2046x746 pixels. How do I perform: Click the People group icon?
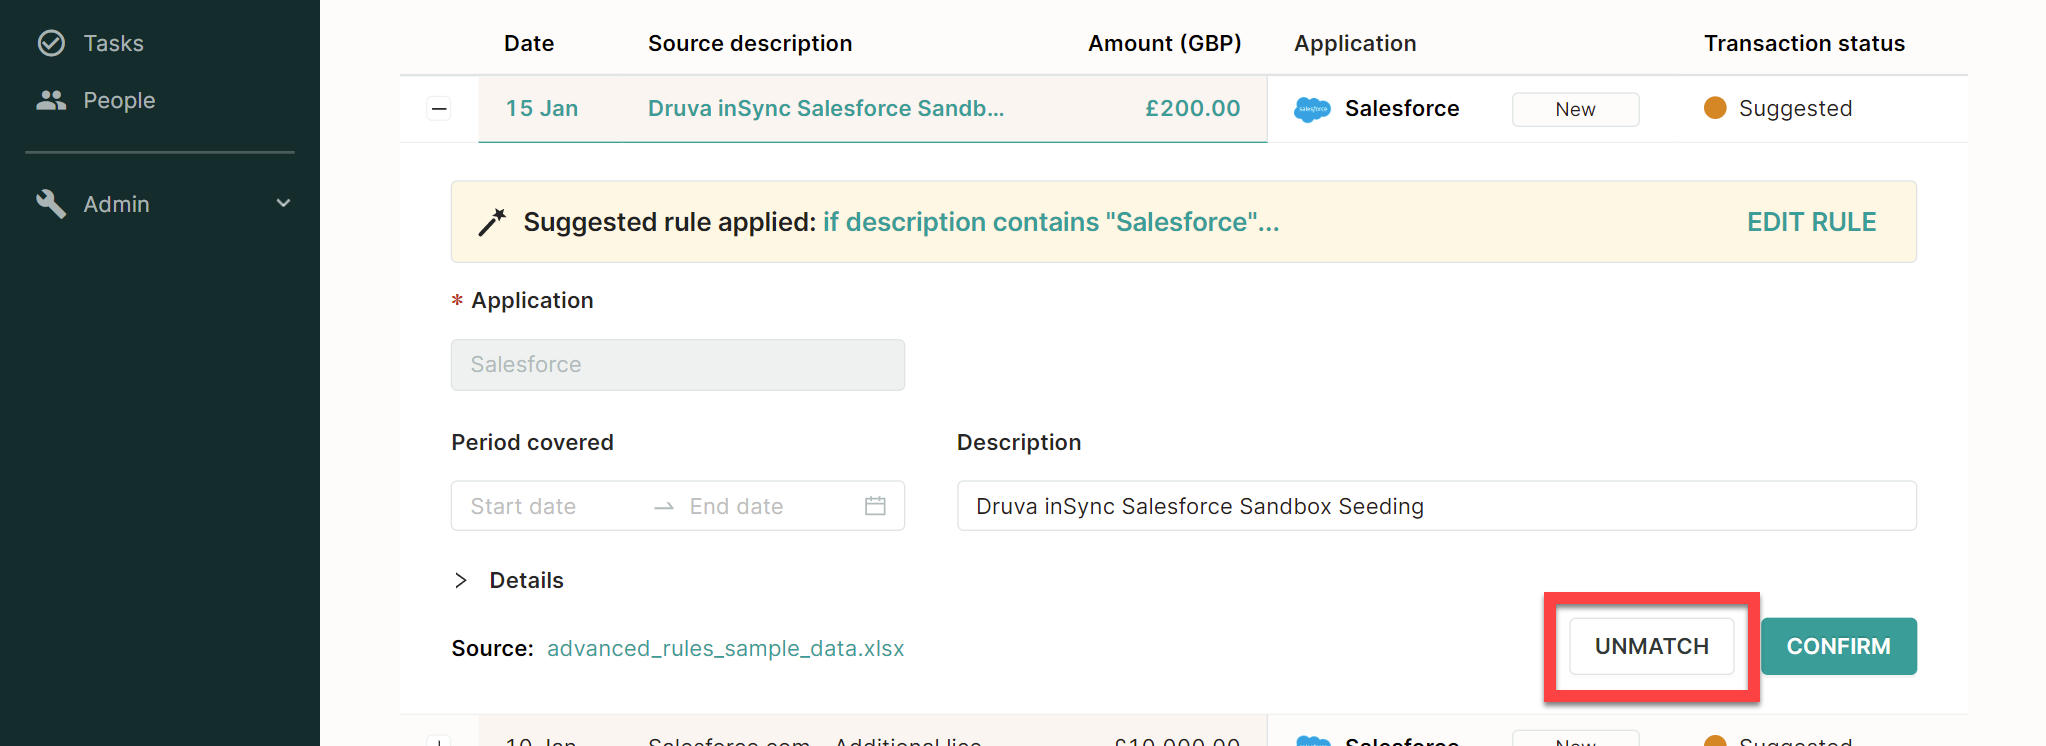coord(51,100)
